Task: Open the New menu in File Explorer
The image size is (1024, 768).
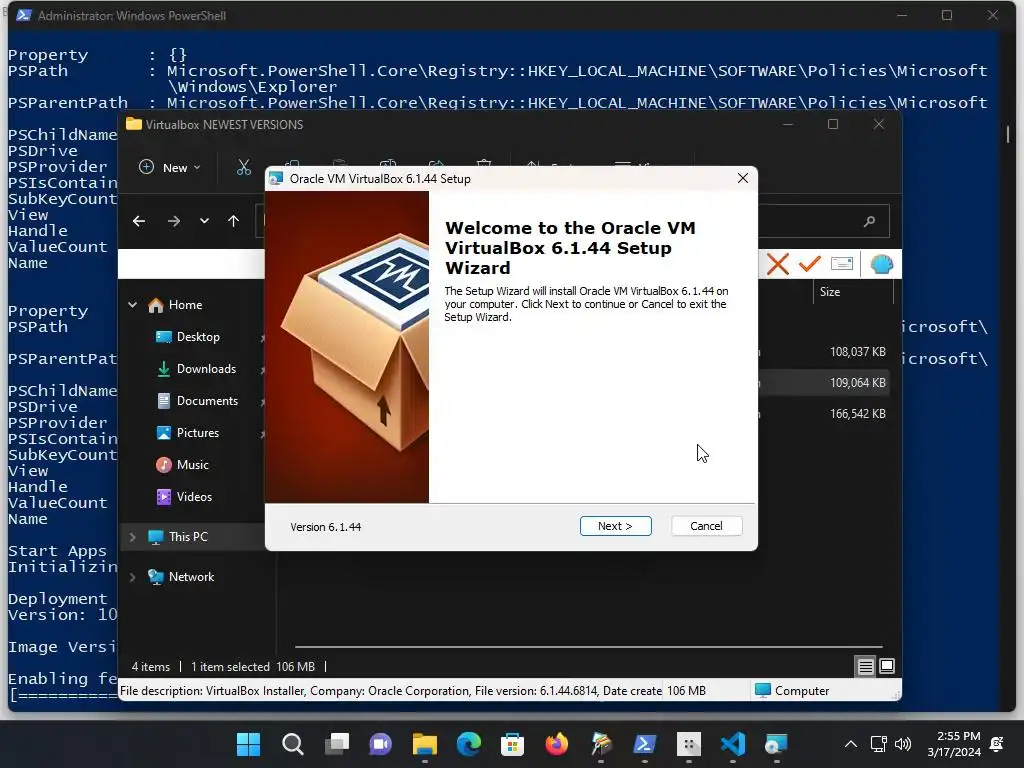Action: [170, 168]
